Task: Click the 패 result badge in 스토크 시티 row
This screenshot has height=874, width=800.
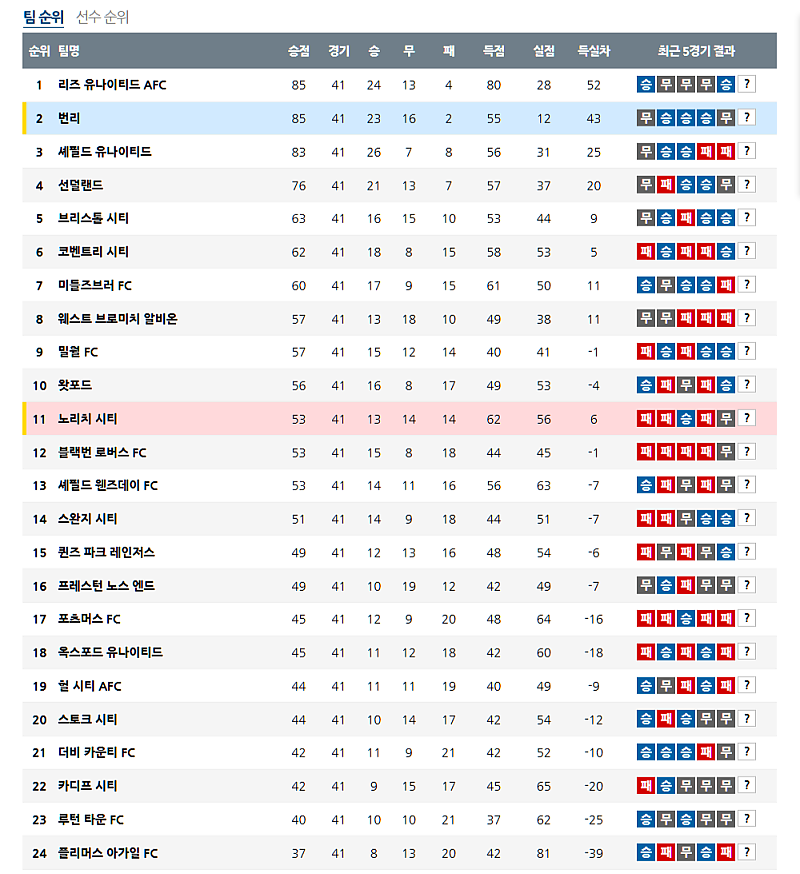Action: tap(666, 719)
